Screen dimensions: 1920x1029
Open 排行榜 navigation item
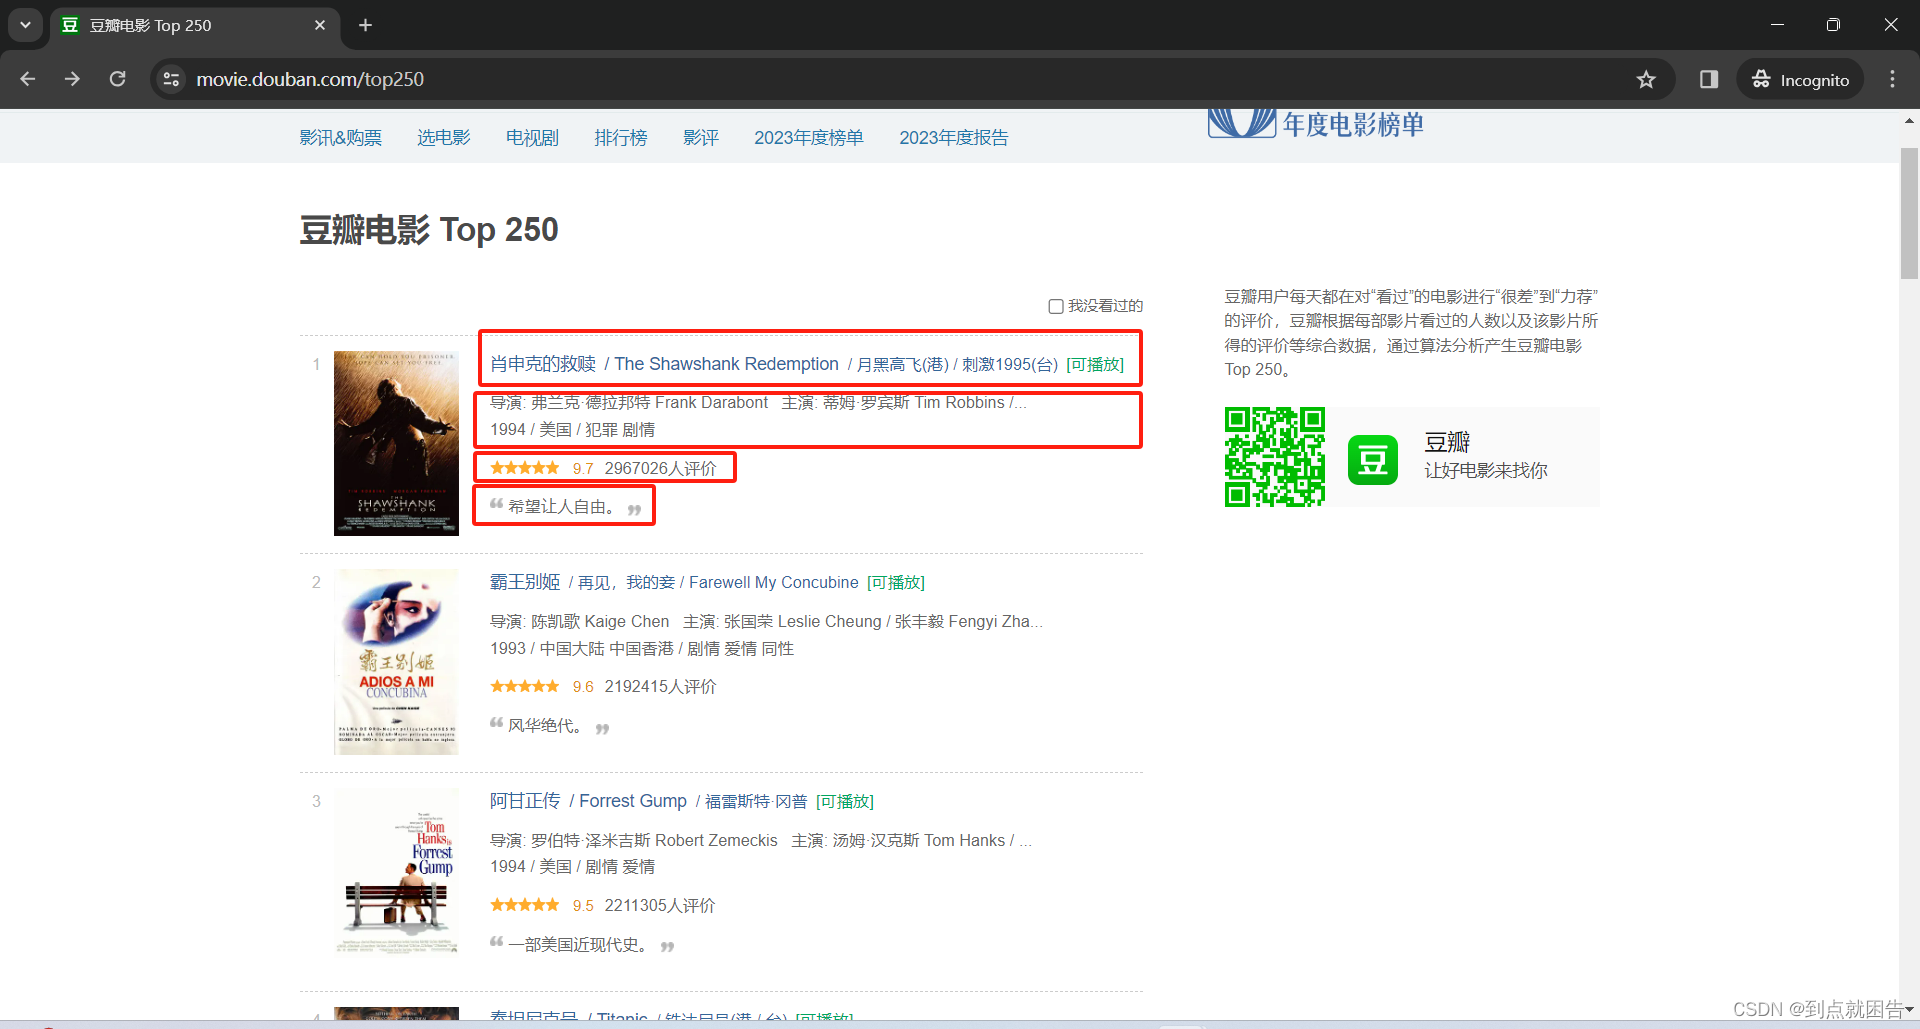(x=621, y=138)
